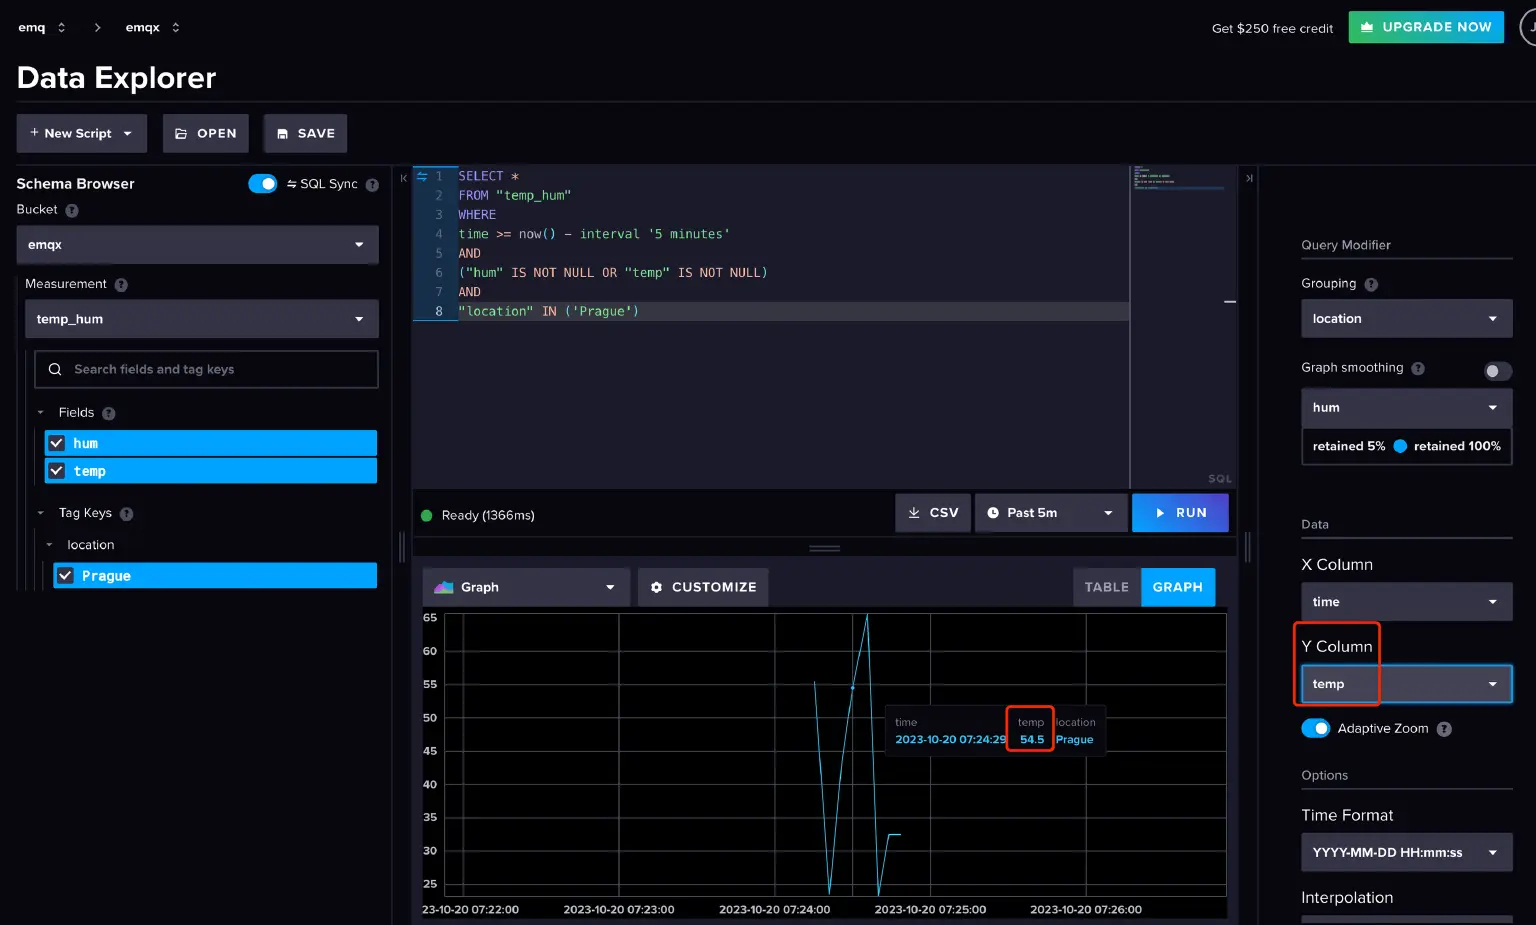Disable the SQL Sync toggle
1536x925 pixels.
click(263, 184)
